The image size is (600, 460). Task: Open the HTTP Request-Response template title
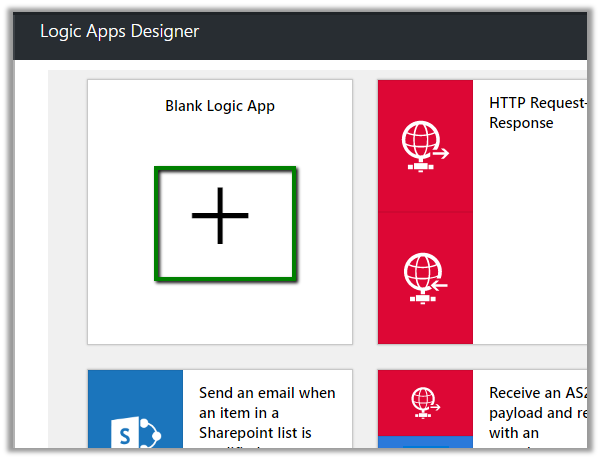538,113
